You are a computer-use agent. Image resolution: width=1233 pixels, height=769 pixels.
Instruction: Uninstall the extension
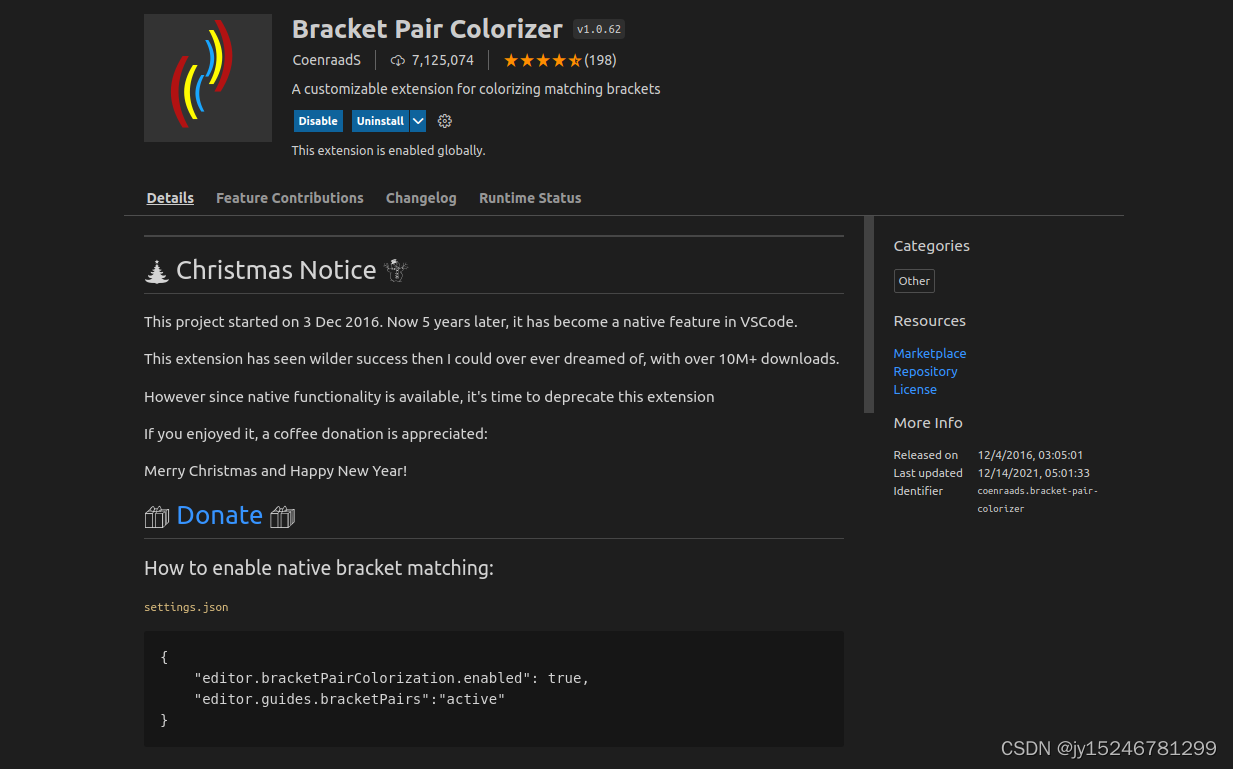pyautogui.click(x=380, y=121)
